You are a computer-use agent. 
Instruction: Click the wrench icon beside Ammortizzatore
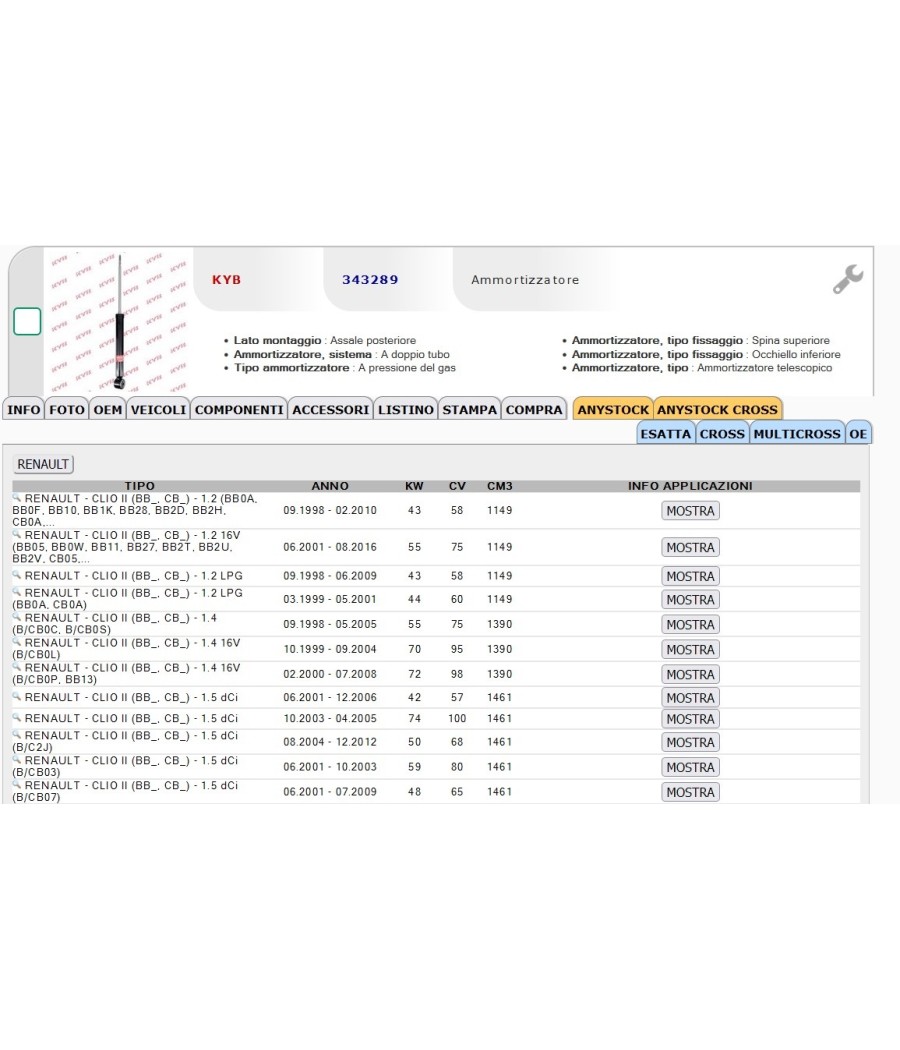848,279
